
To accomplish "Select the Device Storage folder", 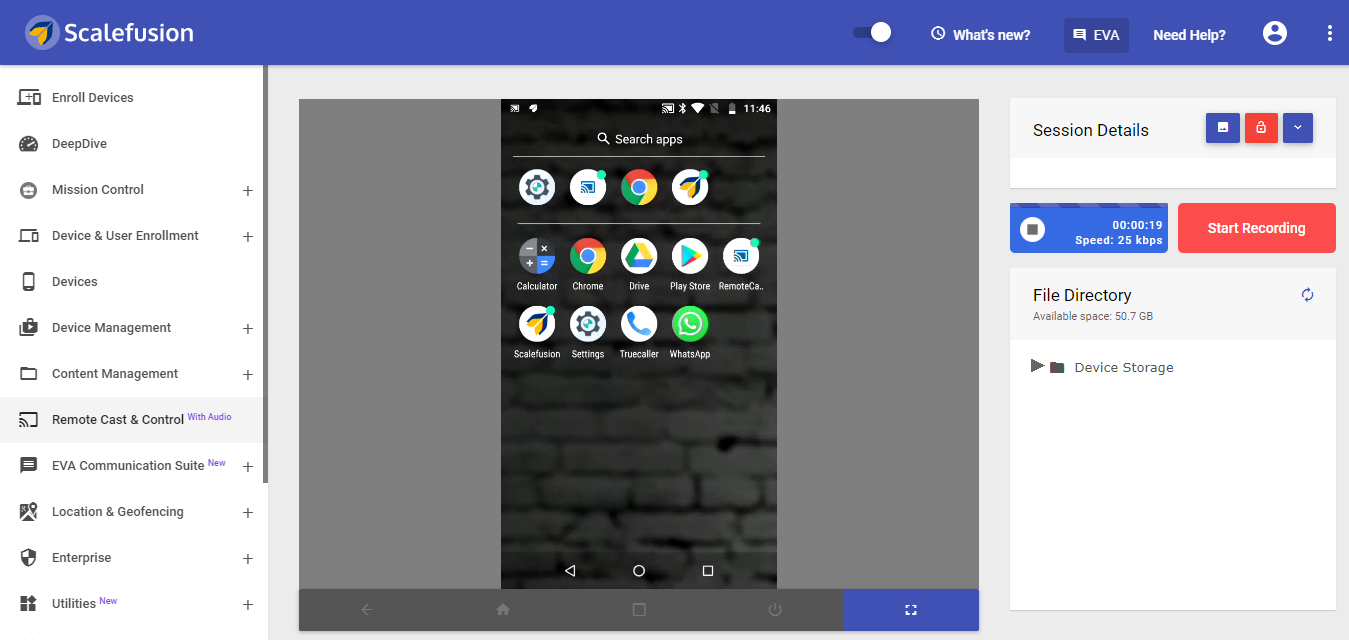I will coord(1111,367).
